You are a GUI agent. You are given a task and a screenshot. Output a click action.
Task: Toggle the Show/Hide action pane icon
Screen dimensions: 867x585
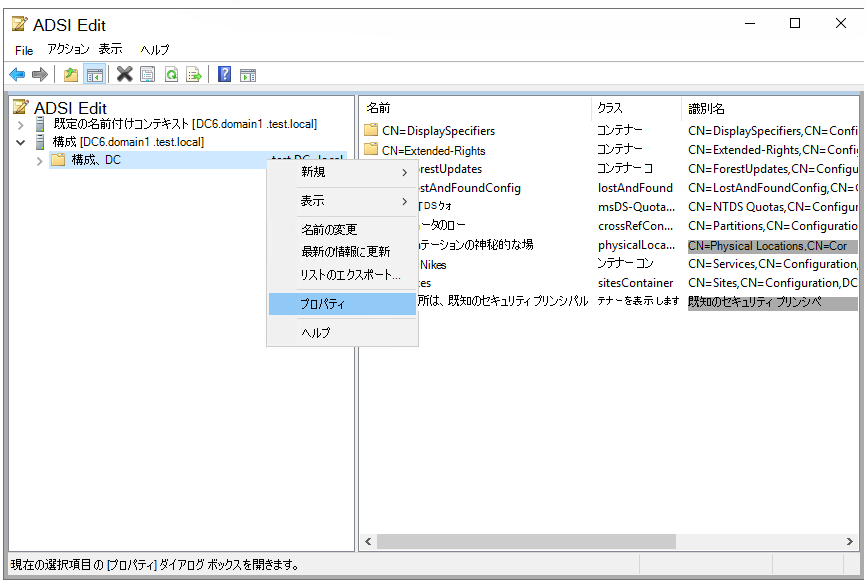[248, 75]
